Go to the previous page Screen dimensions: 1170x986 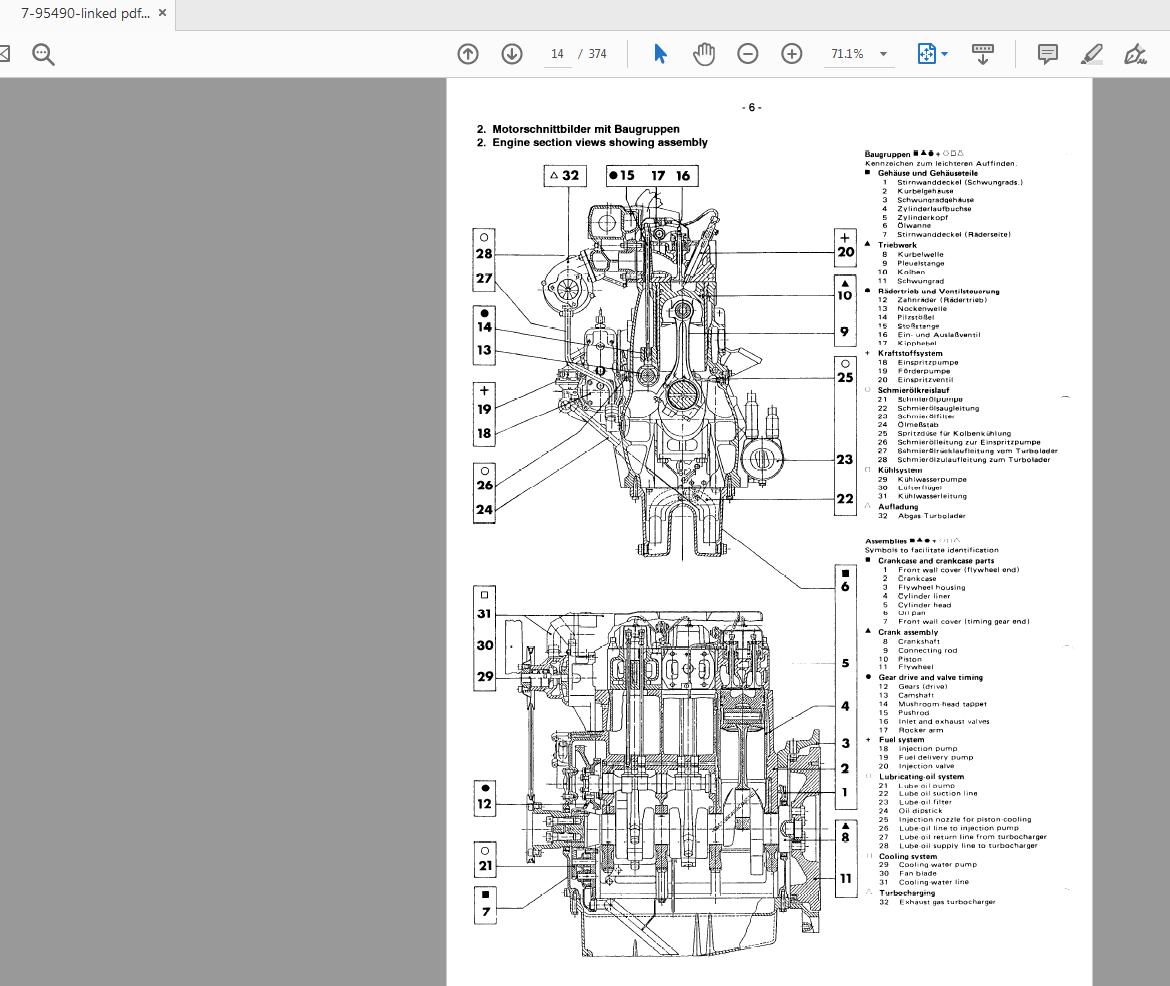click(468, 54)
